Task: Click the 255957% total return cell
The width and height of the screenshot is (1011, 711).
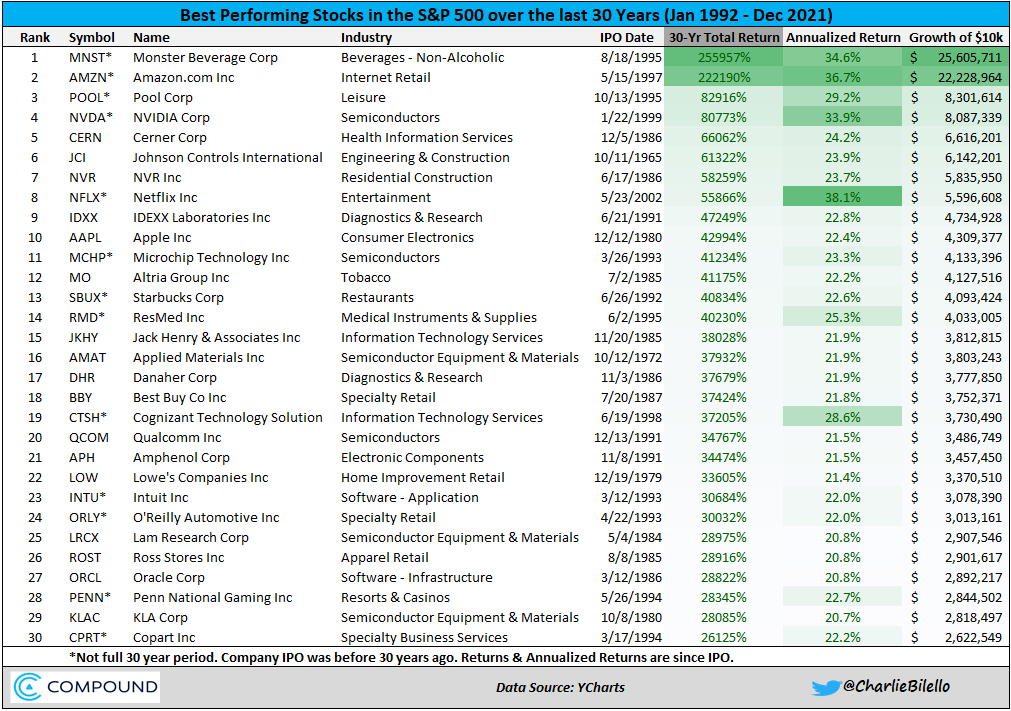Action: [x=723, y=57]
